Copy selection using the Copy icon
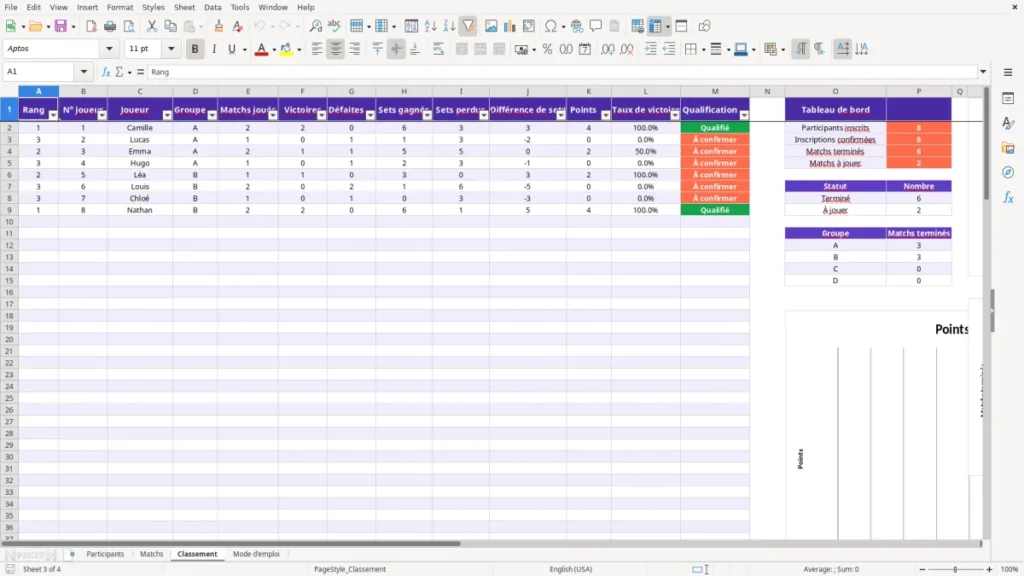Viewport: 1024px width, 576px height. (170, 26)
